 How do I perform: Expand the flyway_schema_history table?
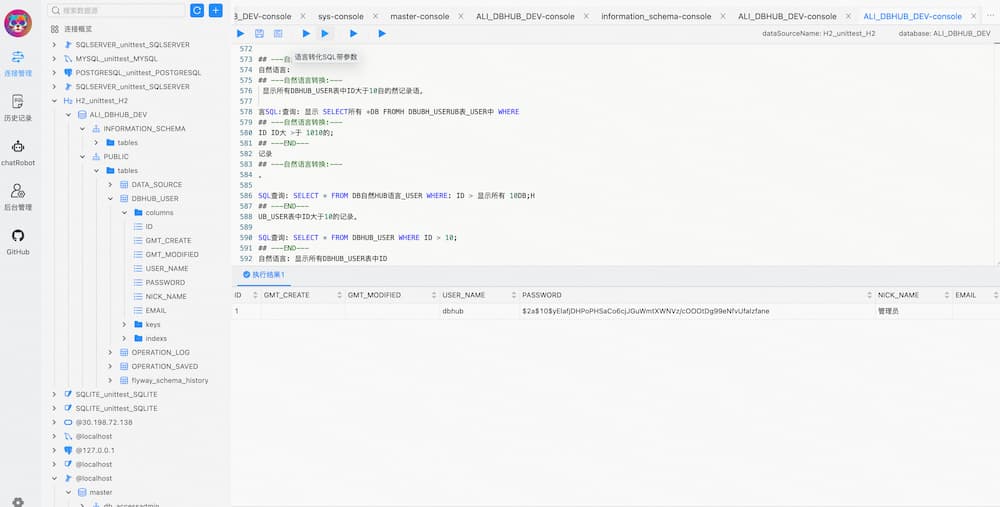110,381
